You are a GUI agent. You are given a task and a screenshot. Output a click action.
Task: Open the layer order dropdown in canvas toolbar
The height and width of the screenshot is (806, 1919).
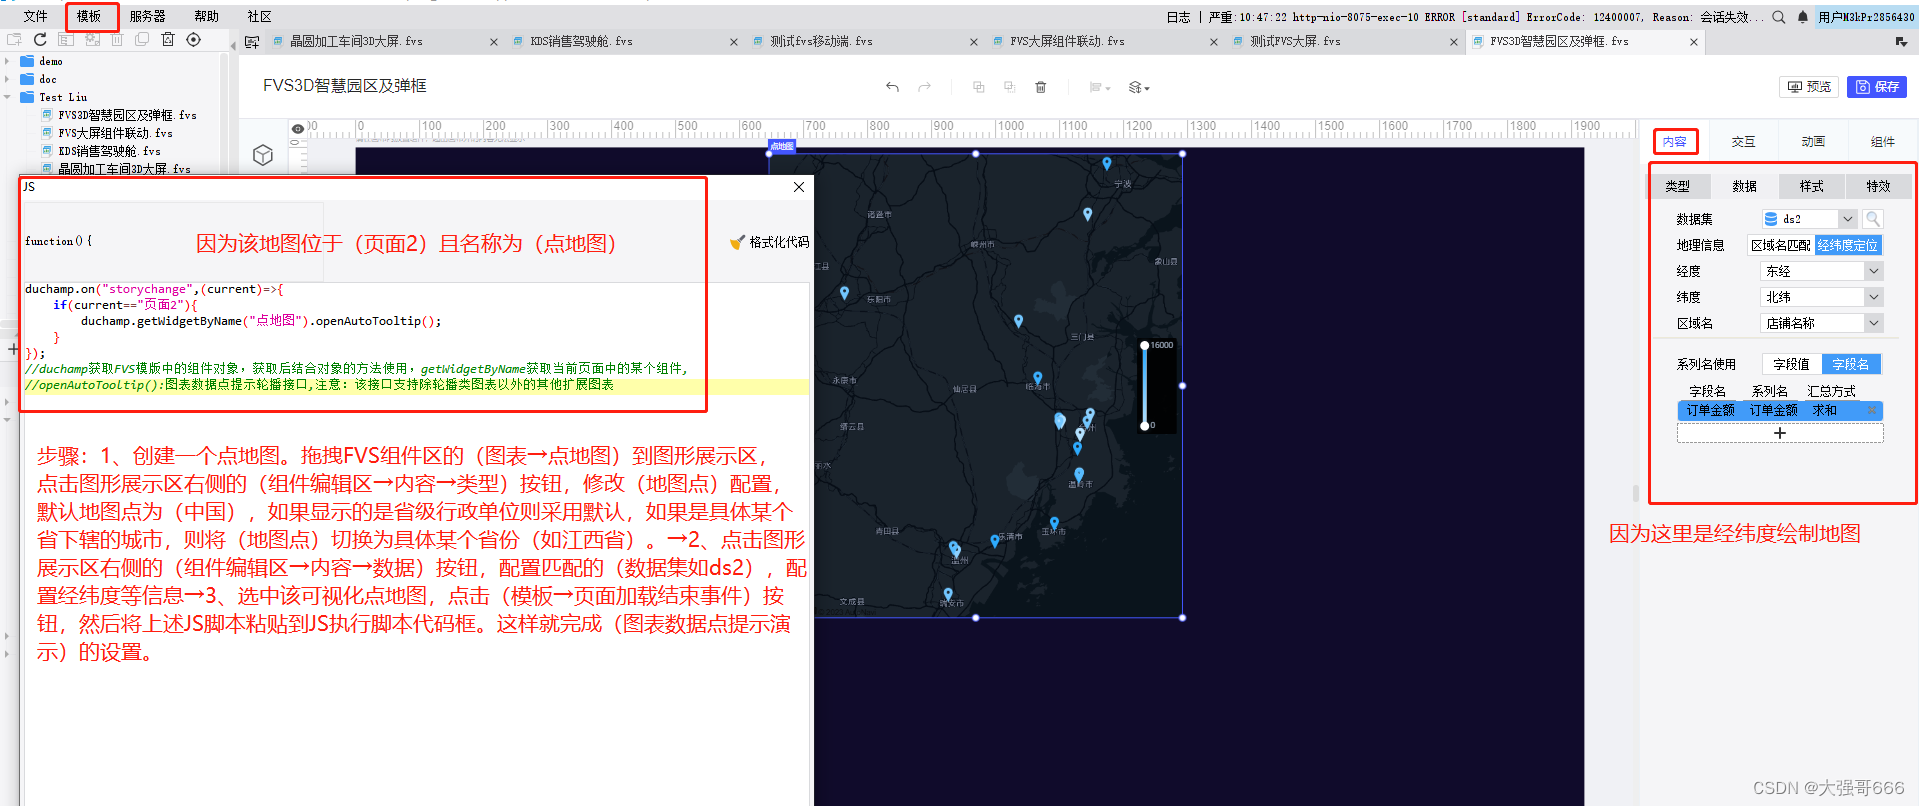[1139, 88]
